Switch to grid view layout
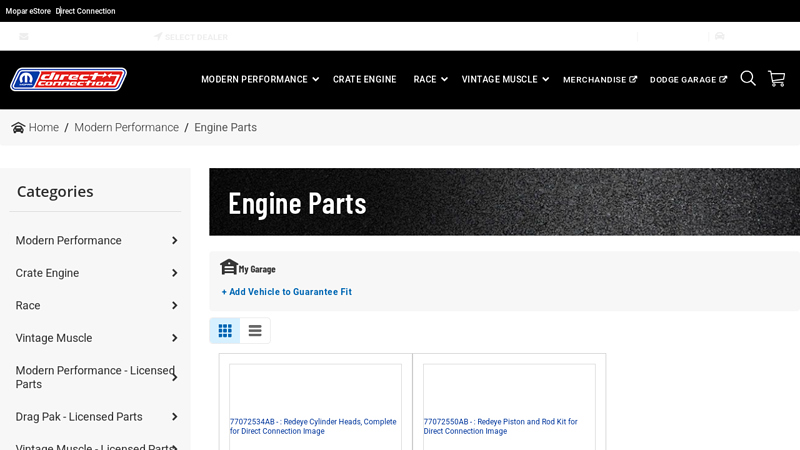800x450 pixels. coord(225,331)
